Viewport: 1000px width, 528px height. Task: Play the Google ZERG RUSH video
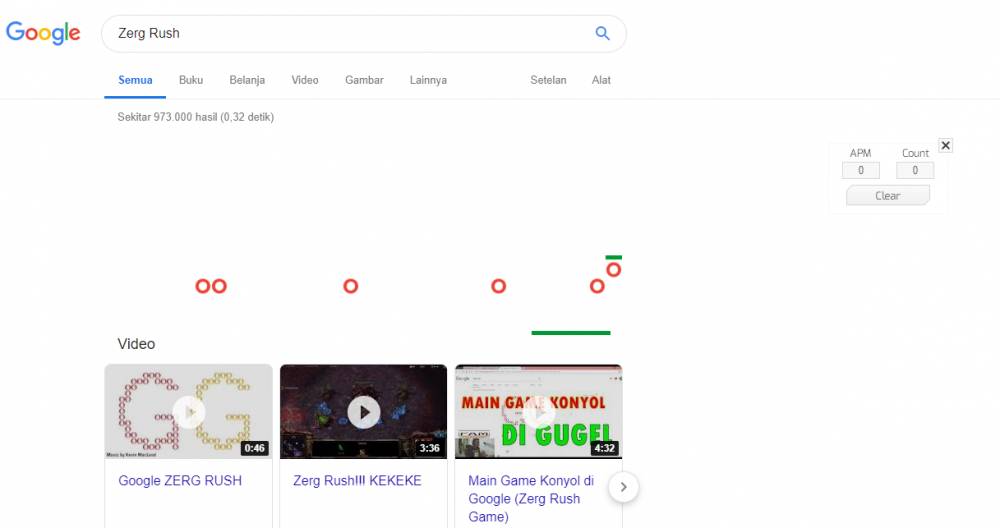tap(189, 412)
